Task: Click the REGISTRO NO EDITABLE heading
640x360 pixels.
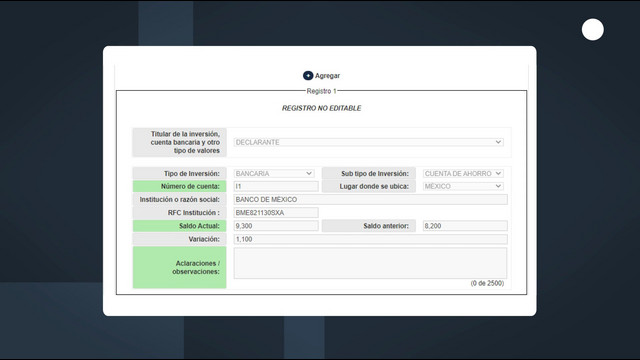Action: [322, 108]
